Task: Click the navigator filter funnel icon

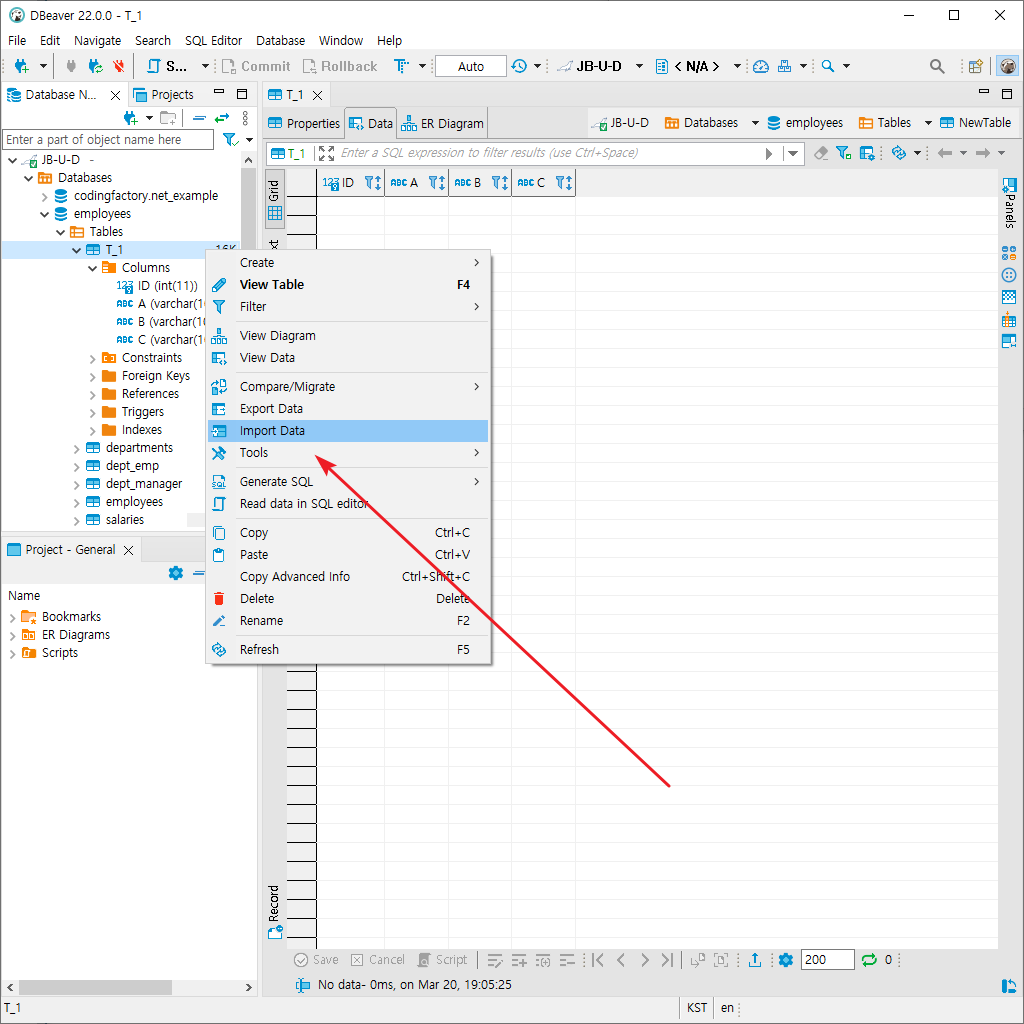Action: coord(231,140)
